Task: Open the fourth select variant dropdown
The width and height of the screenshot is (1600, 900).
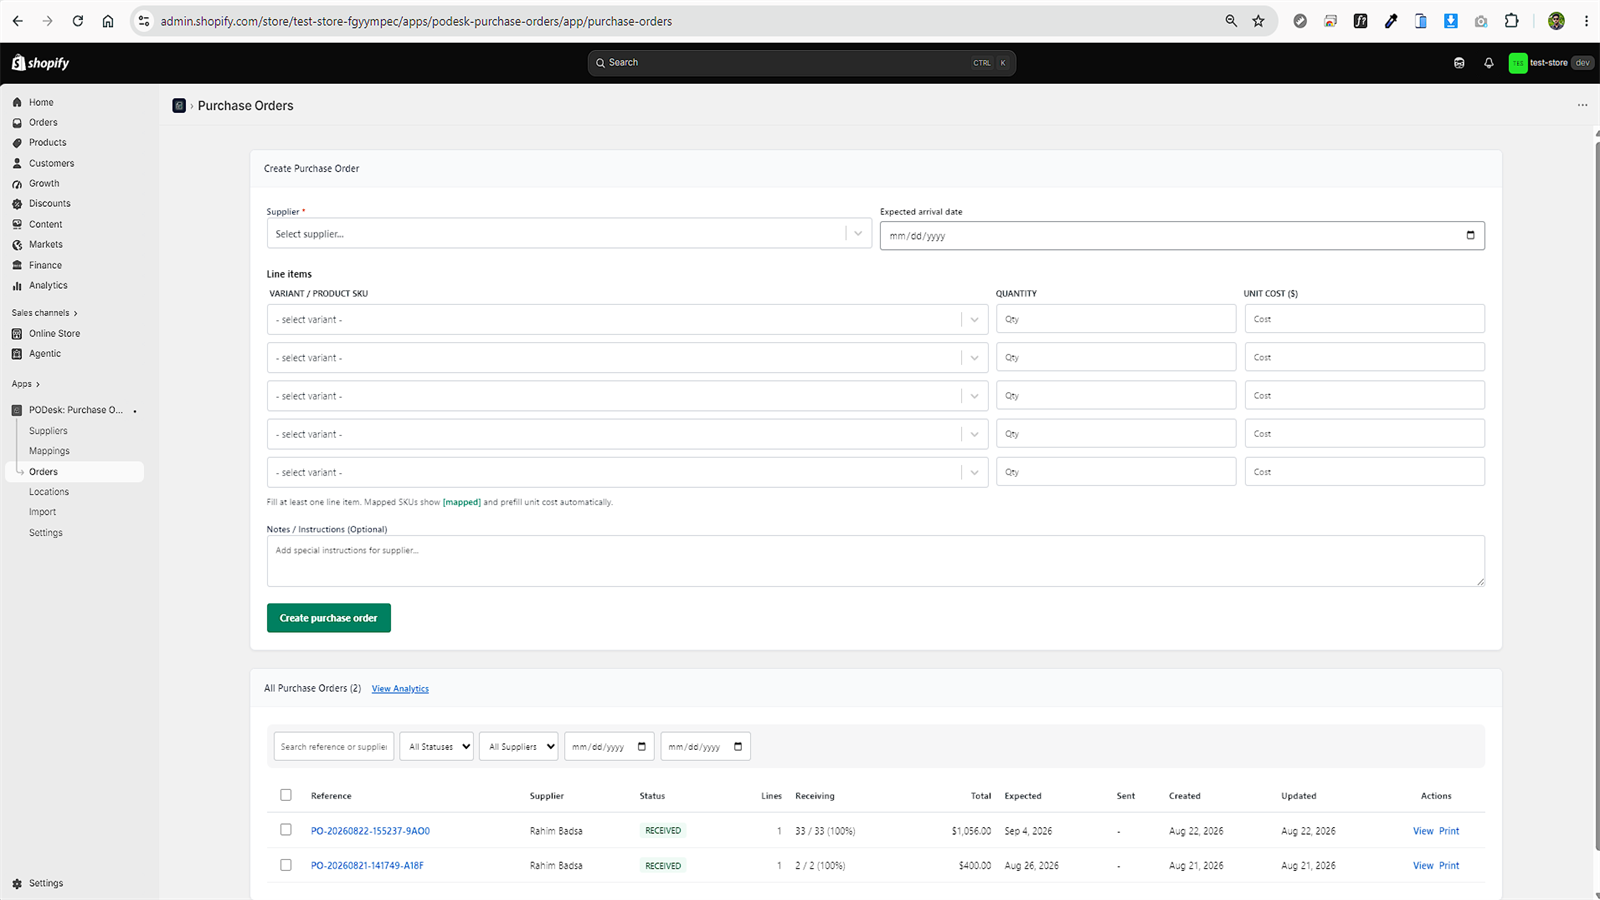Action: [627, 434]
